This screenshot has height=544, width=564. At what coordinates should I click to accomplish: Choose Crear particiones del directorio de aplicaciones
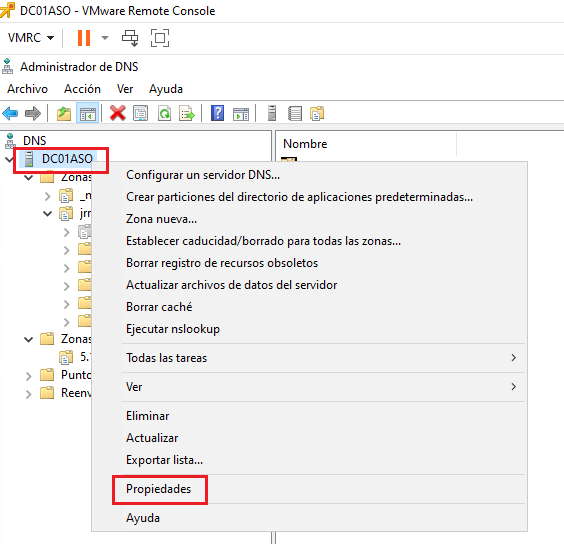[309, 197]
